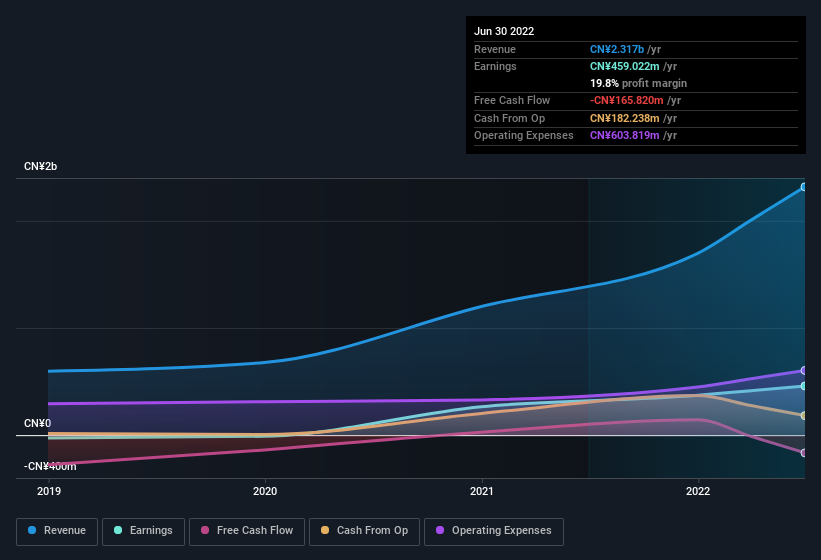Click the CN¥459.022m earnings value
This screenshot has width=821, height=560.
pyautogui.click(x=625, y=66)
